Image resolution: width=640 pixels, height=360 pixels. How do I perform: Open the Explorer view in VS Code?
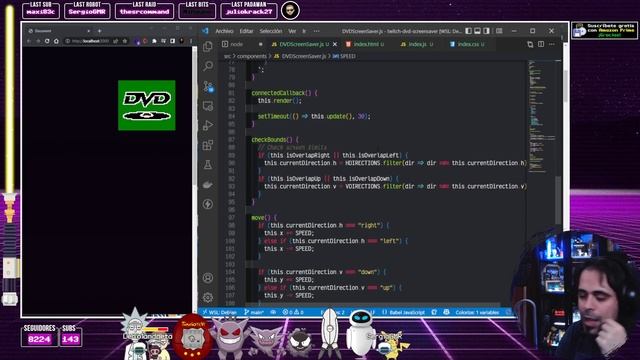(x=208, y=46)
